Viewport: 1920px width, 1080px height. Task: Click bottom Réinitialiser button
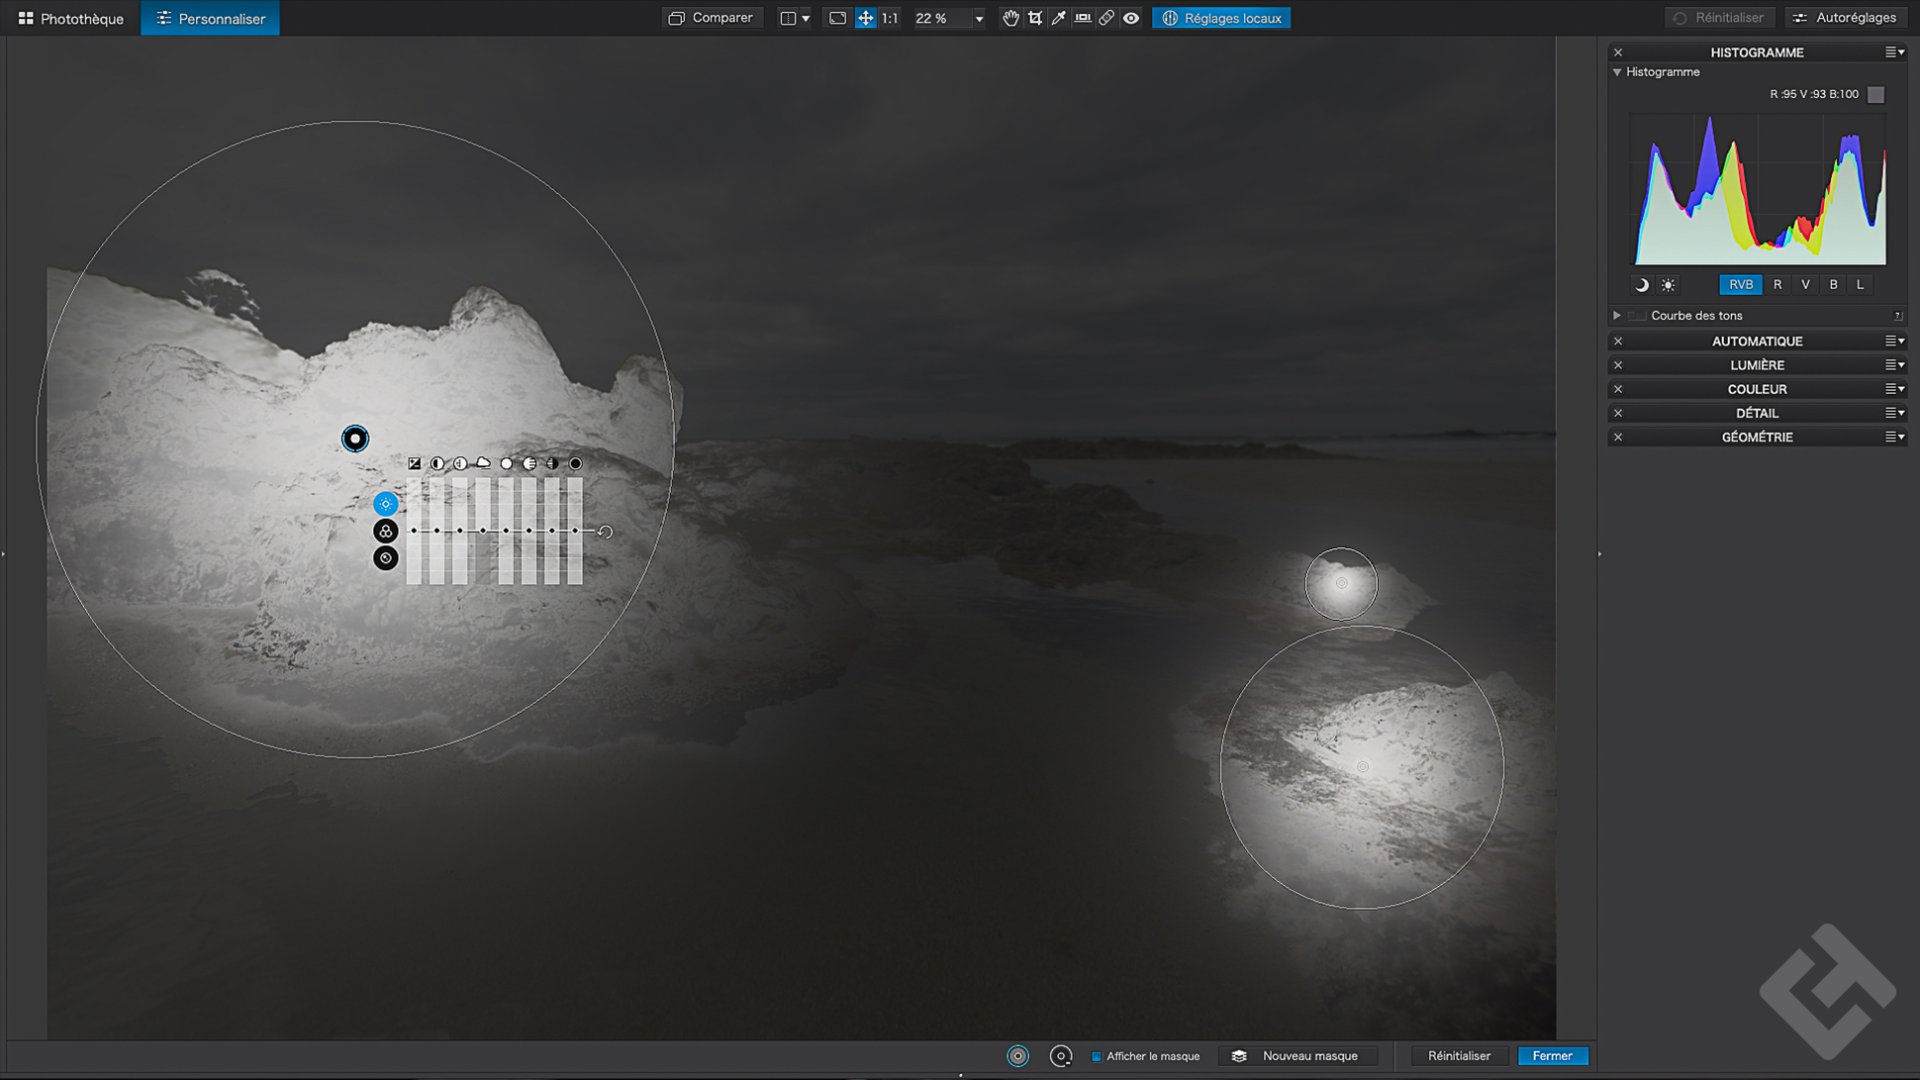(1459, 1056)
